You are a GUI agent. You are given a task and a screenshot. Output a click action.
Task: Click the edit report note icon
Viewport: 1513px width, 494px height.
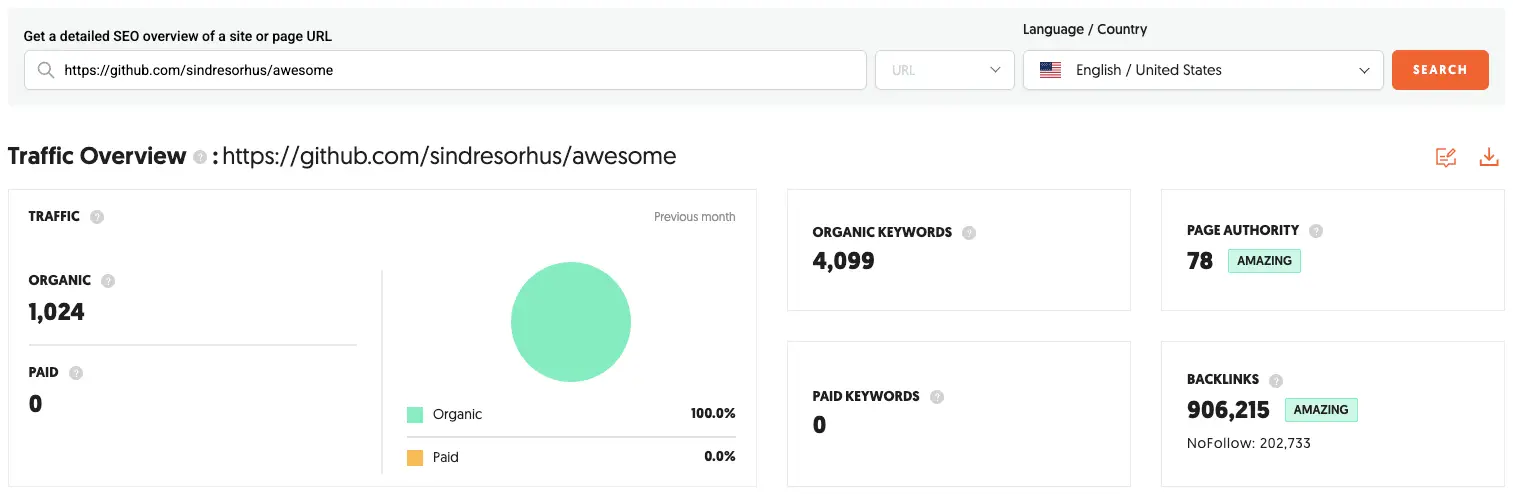coord(1446,157)
